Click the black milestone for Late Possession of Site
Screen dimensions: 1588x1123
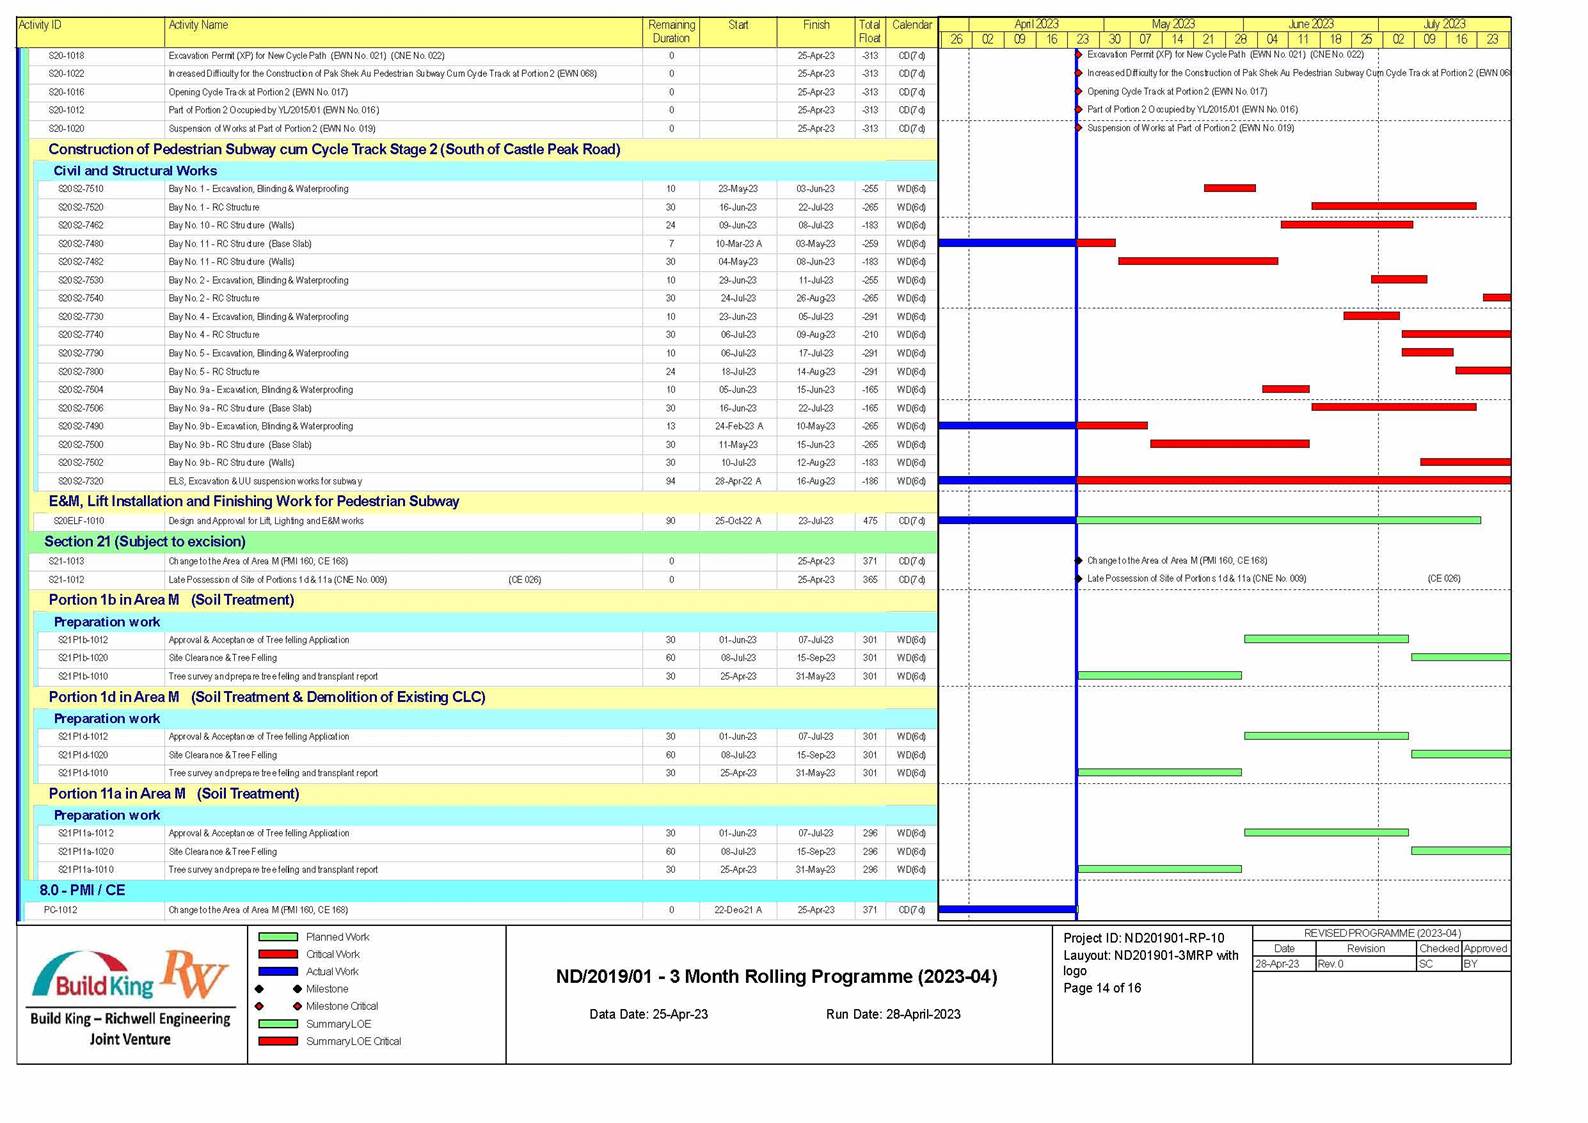pyautogui.click(x=1078, y=579)
